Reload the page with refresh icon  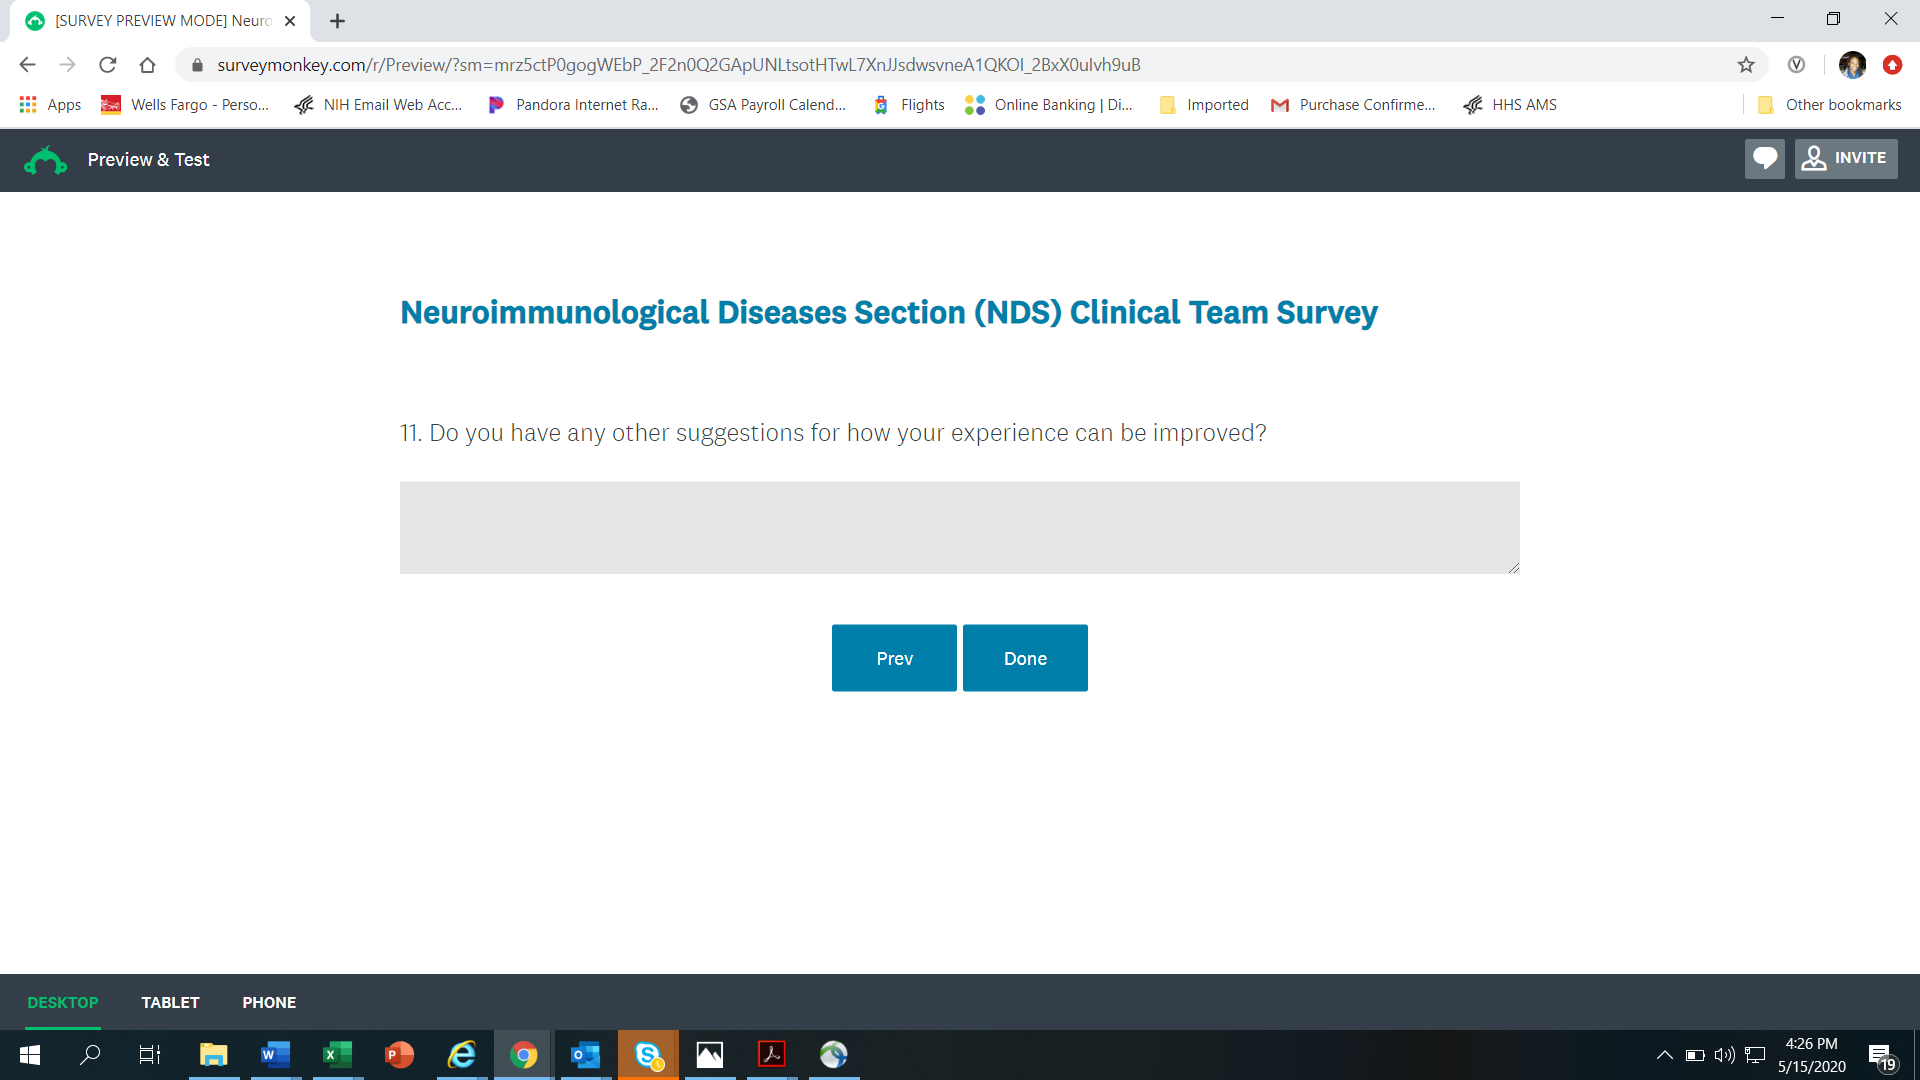click(108, 65)
